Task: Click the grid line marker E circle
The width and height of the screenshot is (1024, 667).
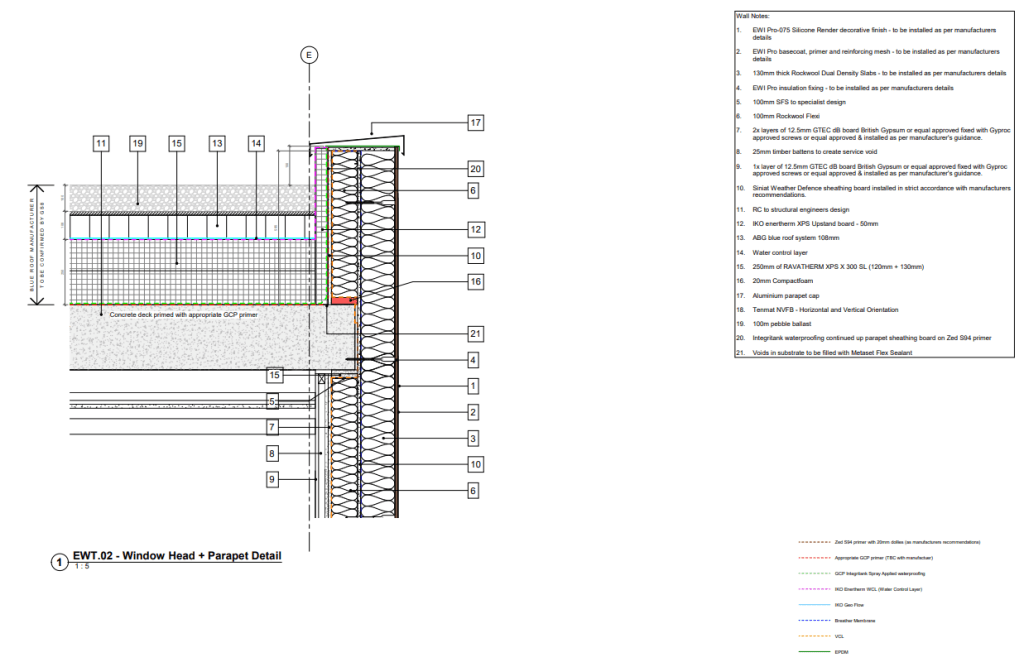Action: (x=308, y=55)
